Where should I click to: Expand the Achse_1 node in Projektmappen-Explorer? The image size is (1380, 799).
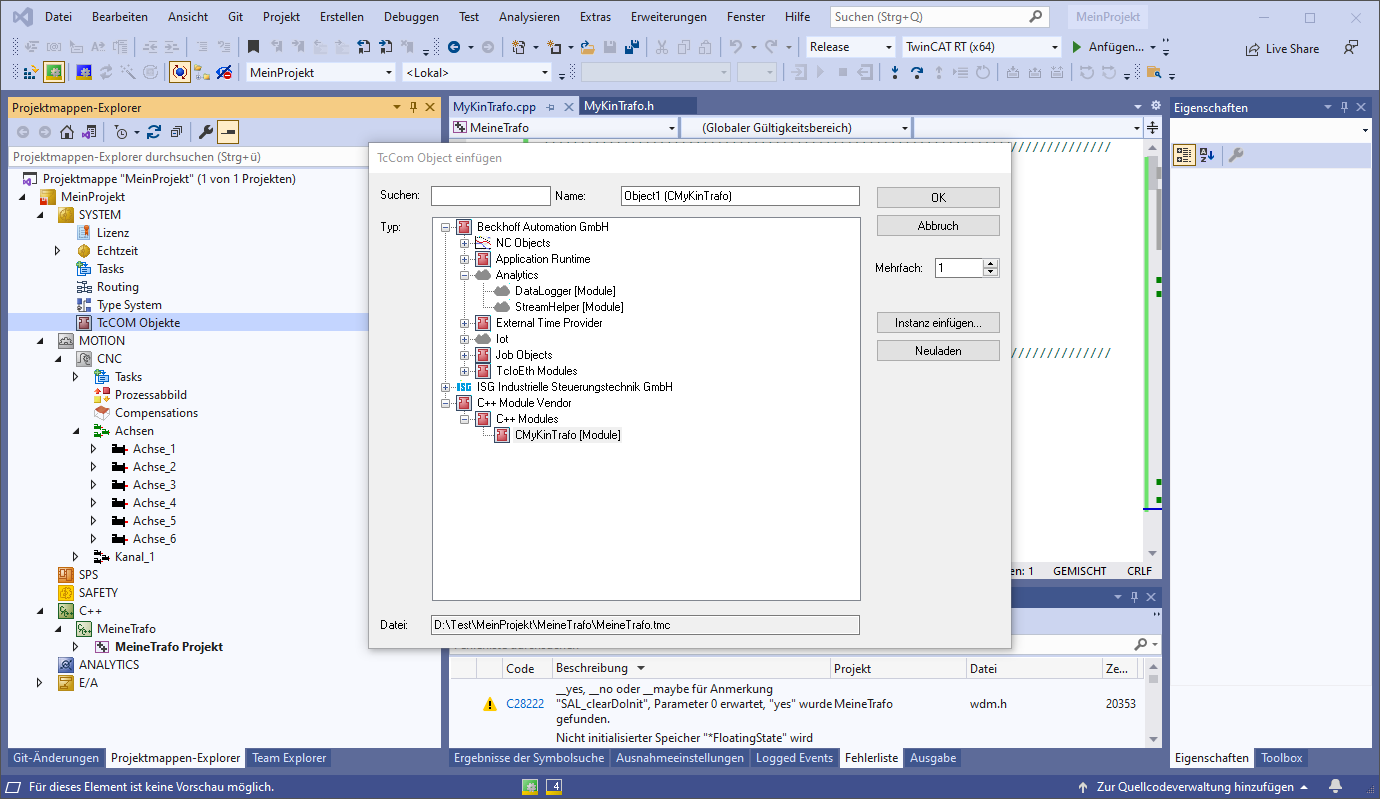[94, 449]
